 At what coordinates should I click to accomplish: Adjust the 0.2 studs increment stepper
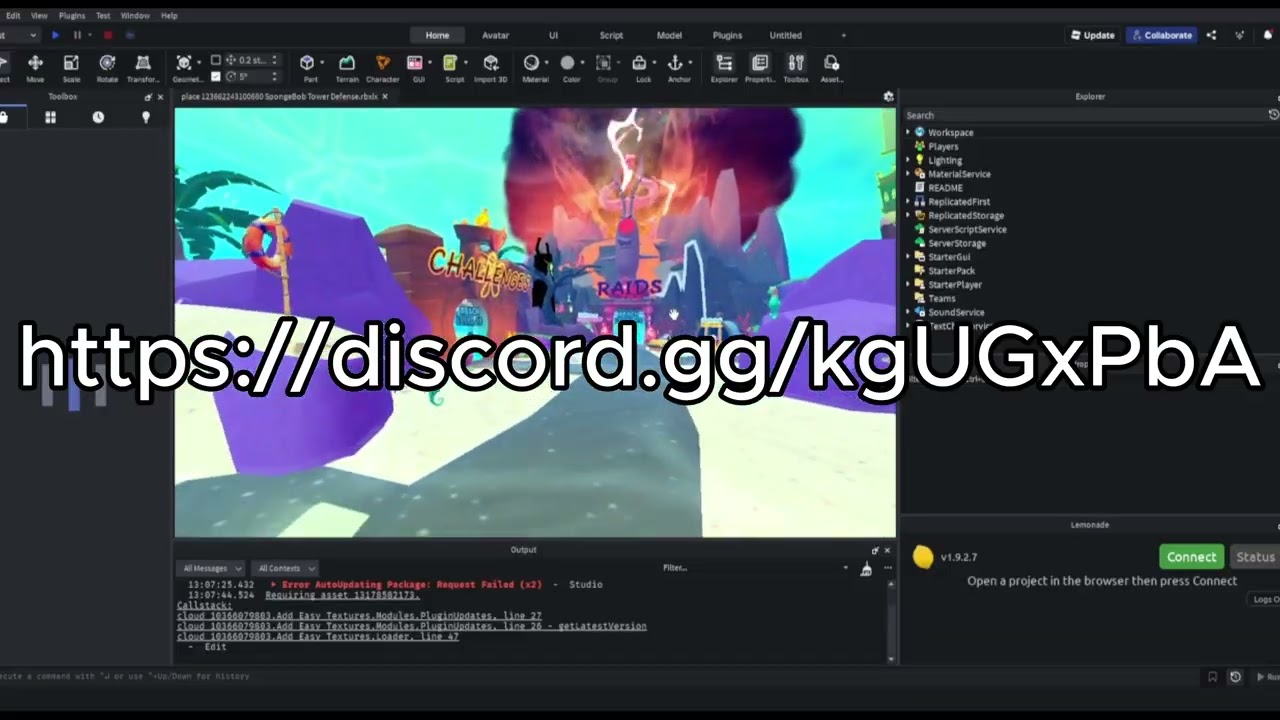(x=275, y=60)
